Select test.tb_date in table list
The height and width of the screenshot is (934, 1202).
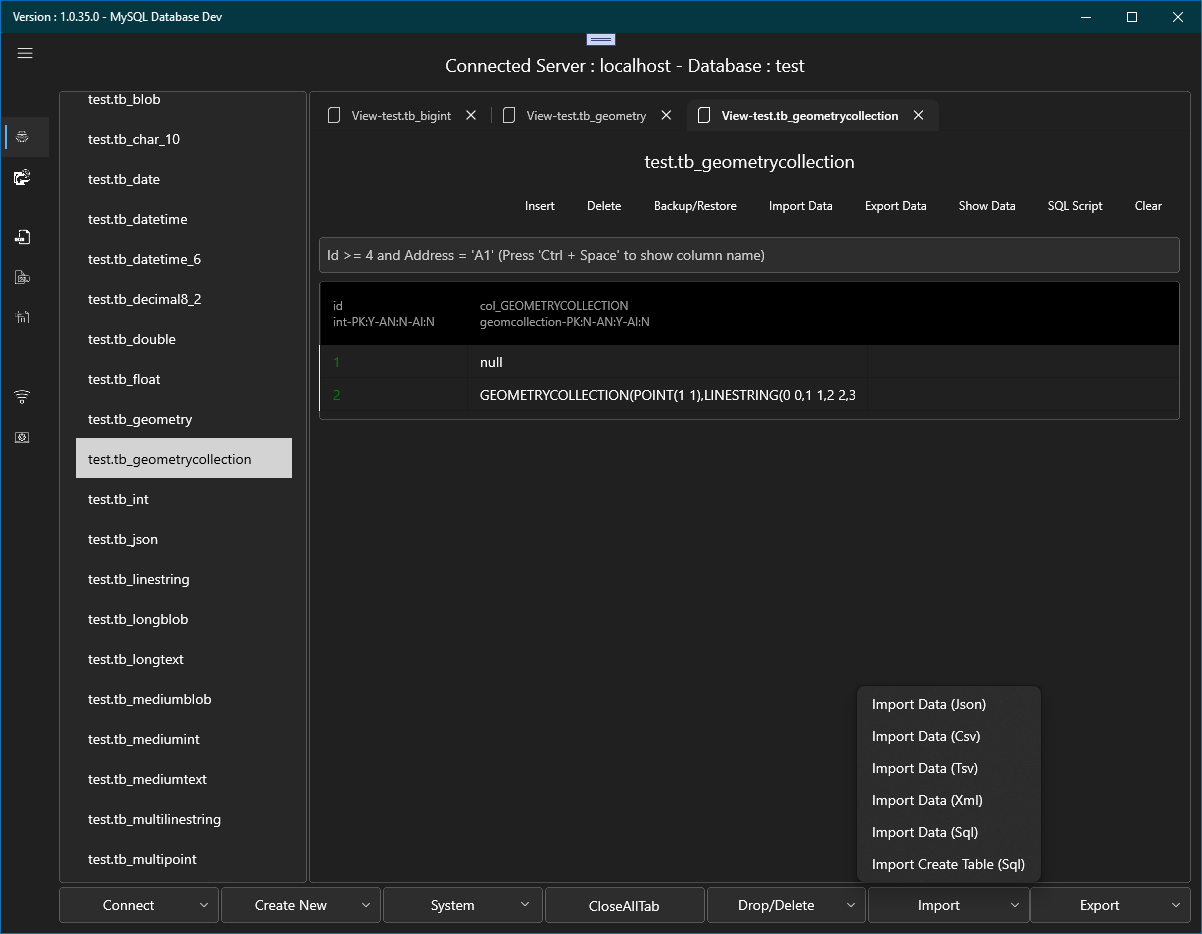(x=184, y=179)
